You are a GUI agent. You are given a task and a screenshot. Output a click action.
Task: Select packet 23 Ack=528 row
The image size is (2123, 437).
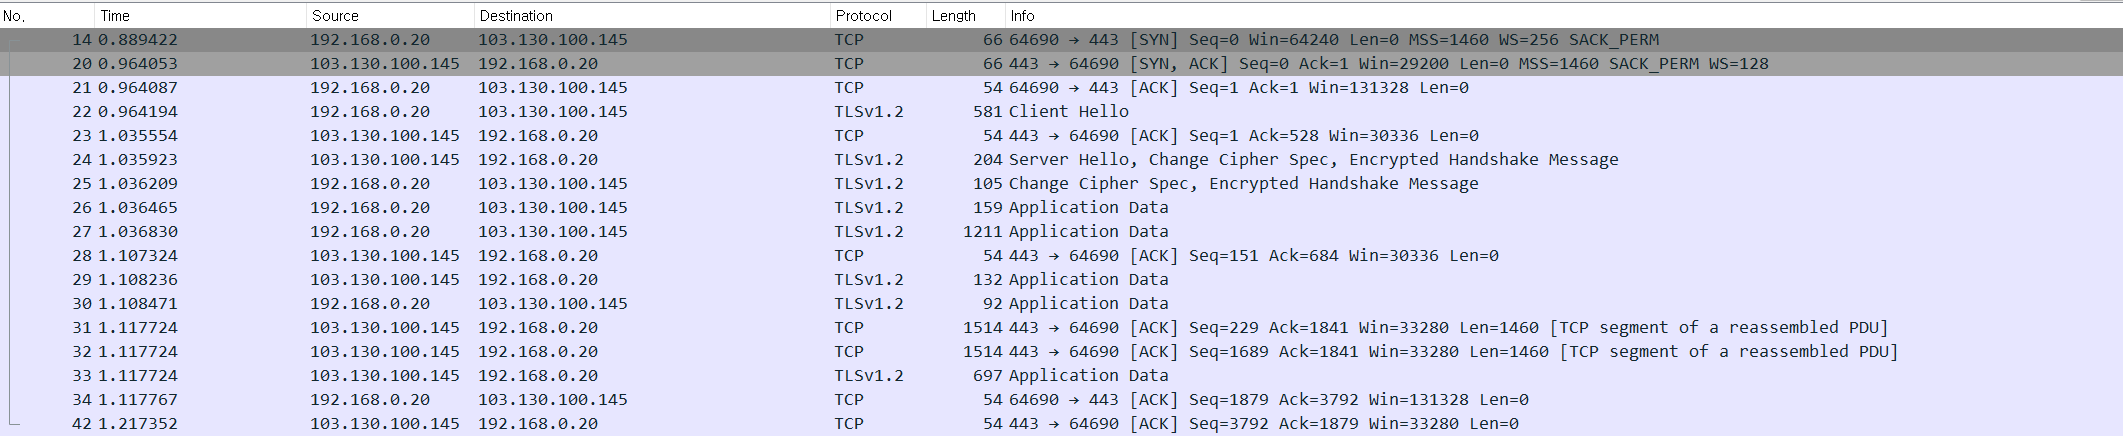click(1061, 136)
